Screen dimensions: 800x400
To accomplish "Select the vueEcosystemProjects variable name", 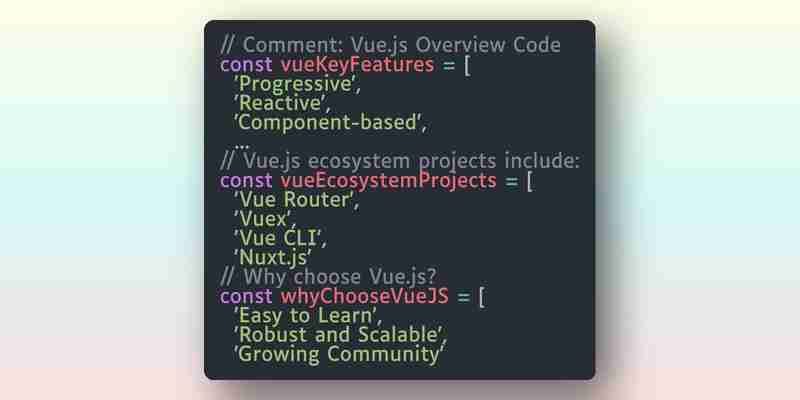I will (x=388, y=181).
